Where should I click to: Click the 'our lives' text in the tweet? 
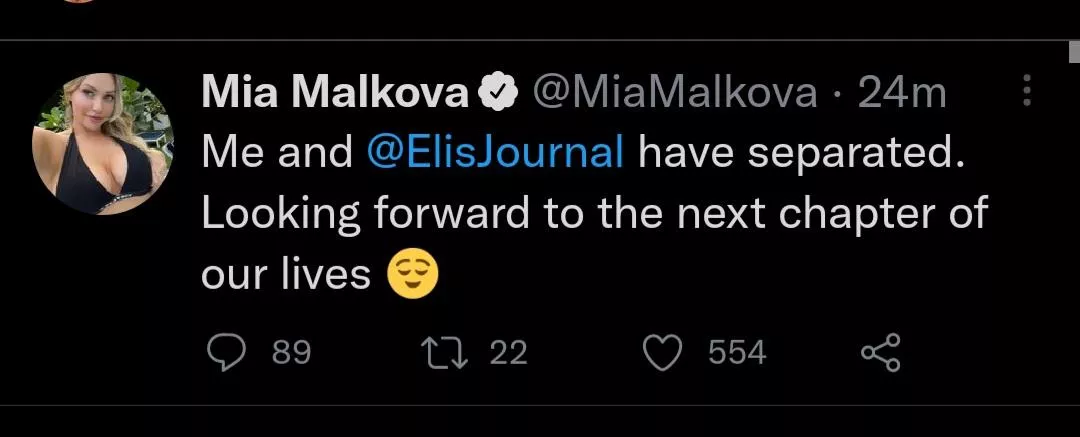286,273
